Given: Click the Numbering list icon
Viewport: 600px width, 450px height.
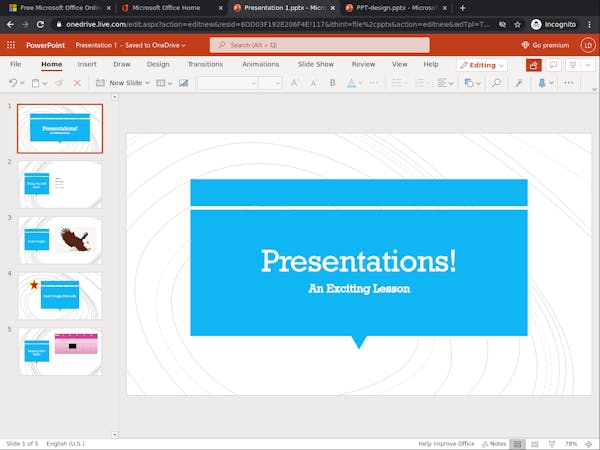Looking at the screenshot, I should coord(420,83).
